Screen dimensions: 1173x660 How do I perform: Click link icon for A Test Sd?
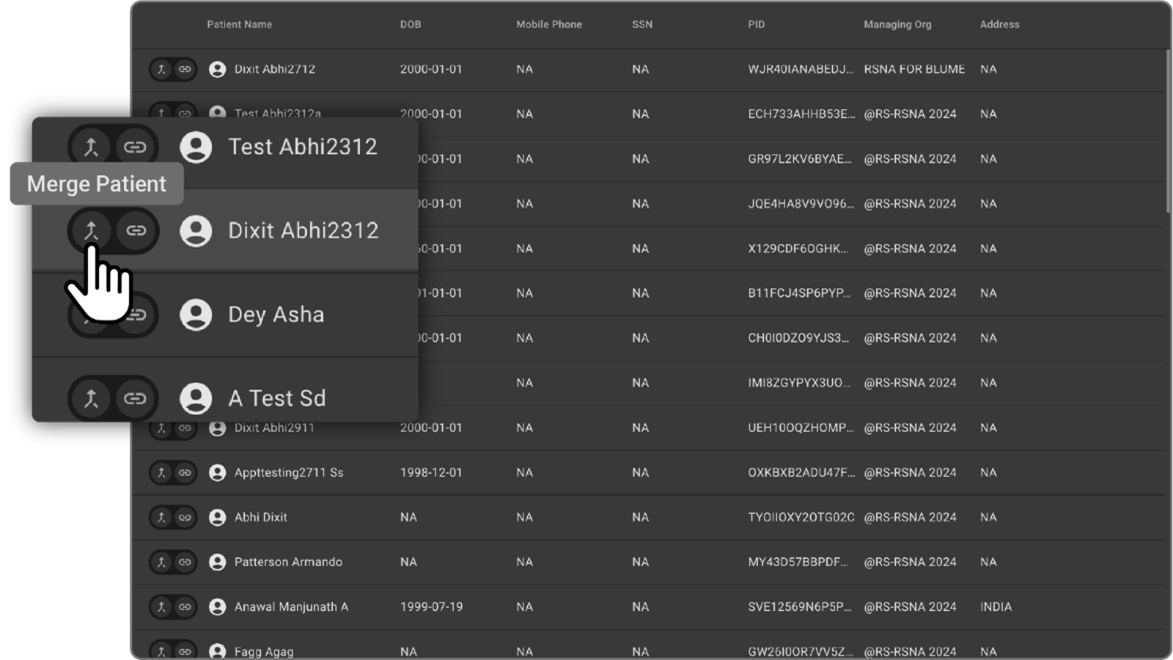[x=135, y=399]
